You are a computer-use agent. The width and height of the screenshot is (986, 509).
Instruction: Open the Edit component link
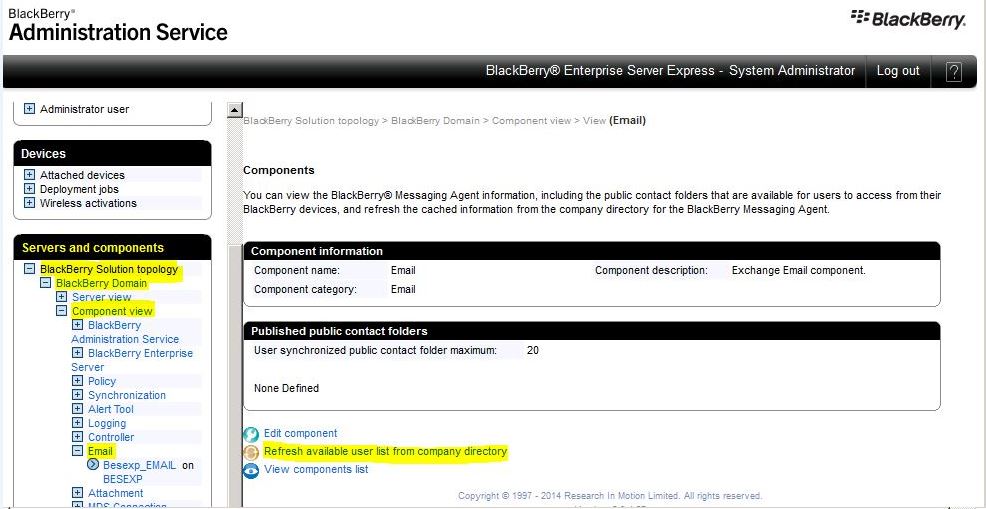301,433
